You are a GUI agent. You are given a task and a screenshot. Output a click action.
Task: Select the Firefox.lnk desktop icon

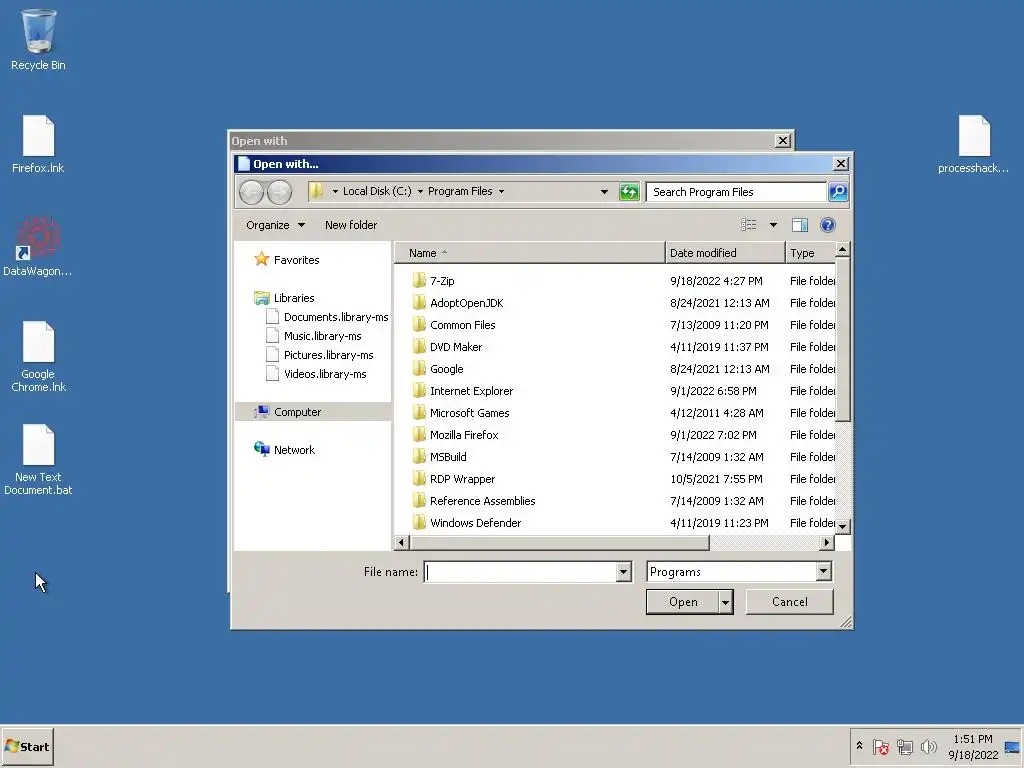coord(38,144)
